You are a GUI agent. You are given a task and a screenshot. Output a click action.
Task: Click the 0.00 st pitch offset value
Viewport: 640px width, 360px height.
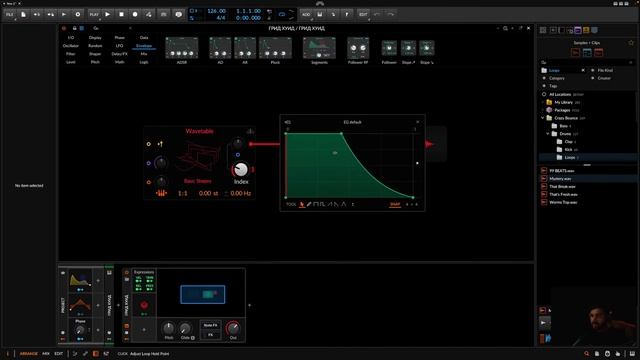(208, 193)
